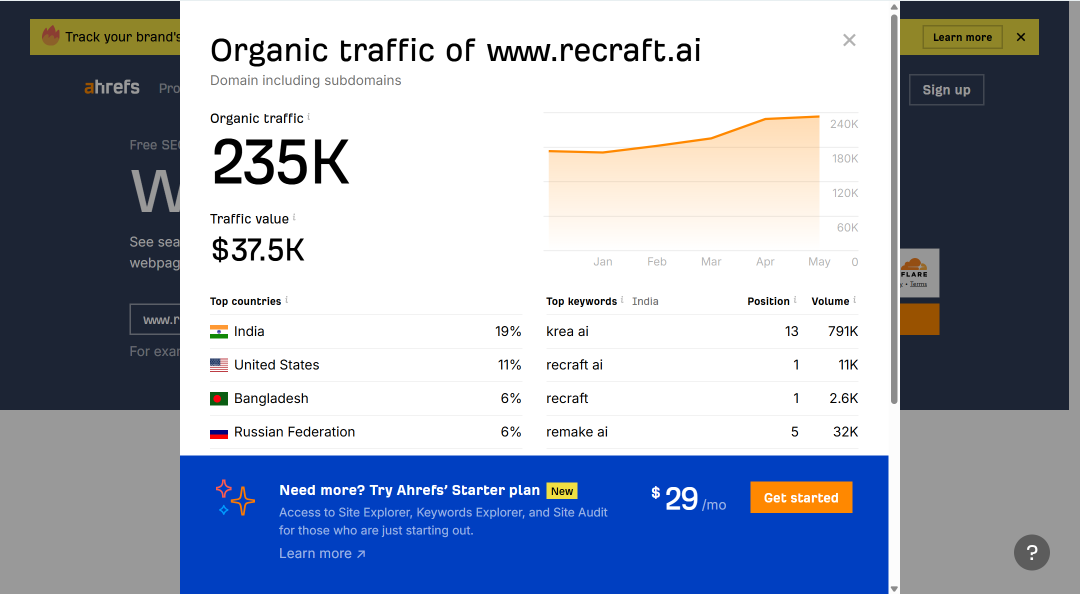The image size is (1080, 594).
Task: Click the keyword 'remake ai'
Action: 577,432
